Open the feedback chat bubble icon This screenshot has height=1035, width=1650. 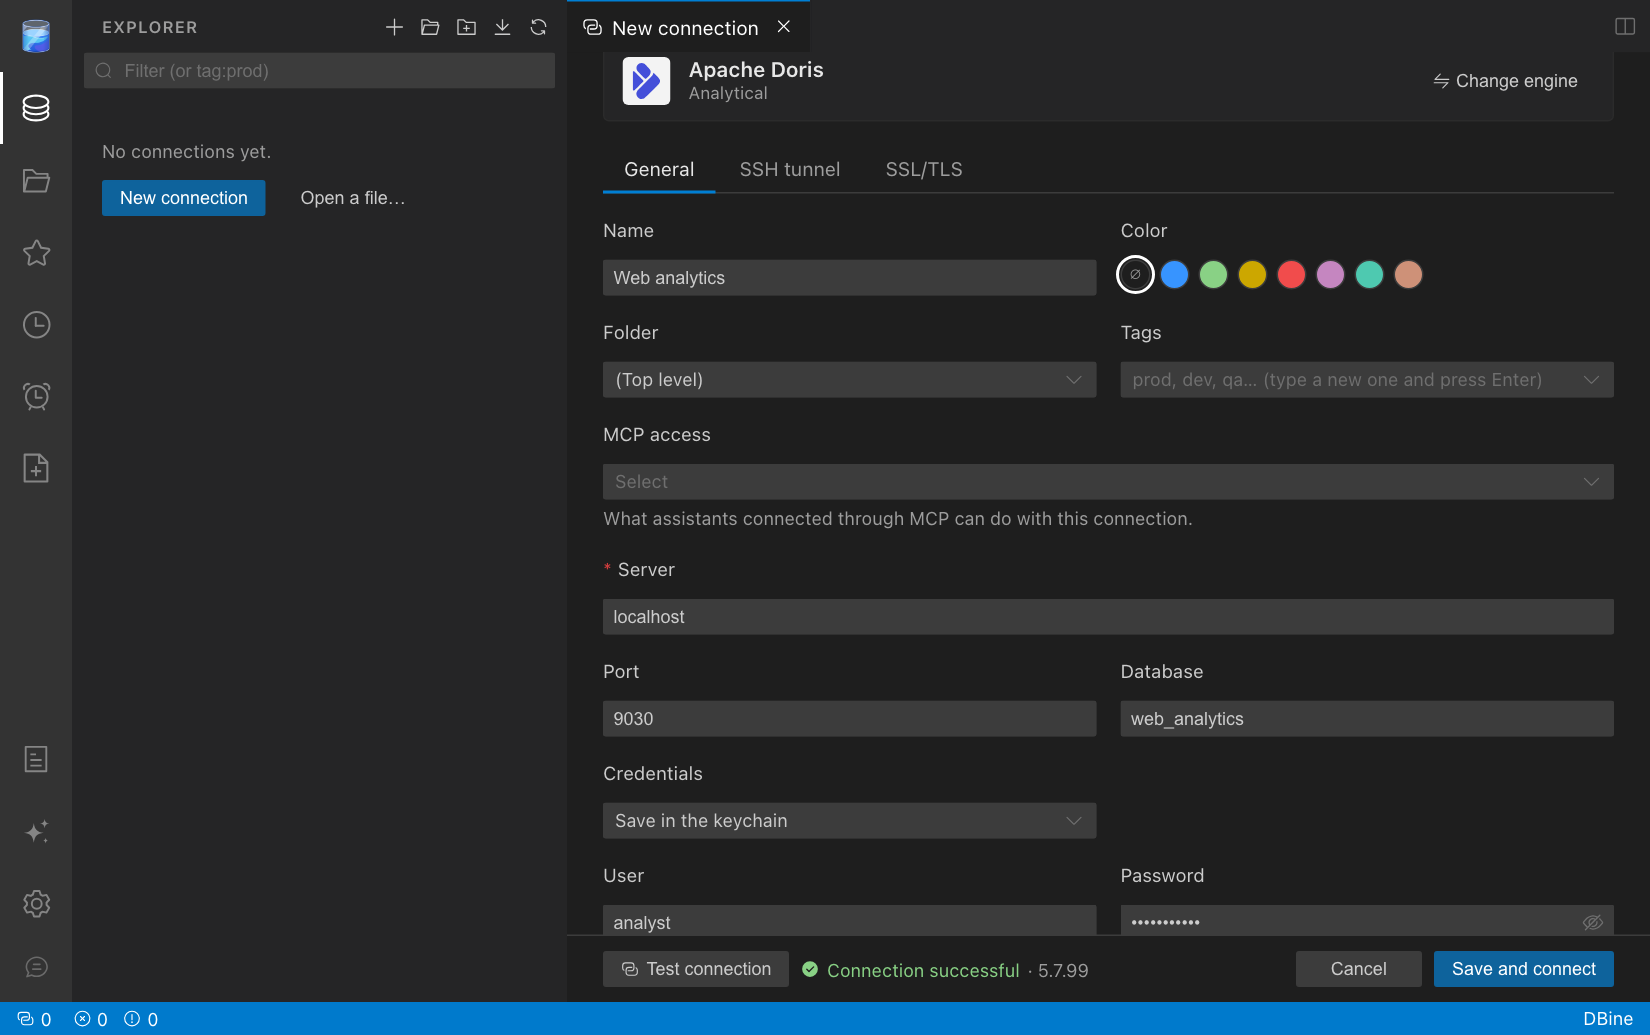tap(36, 967)
